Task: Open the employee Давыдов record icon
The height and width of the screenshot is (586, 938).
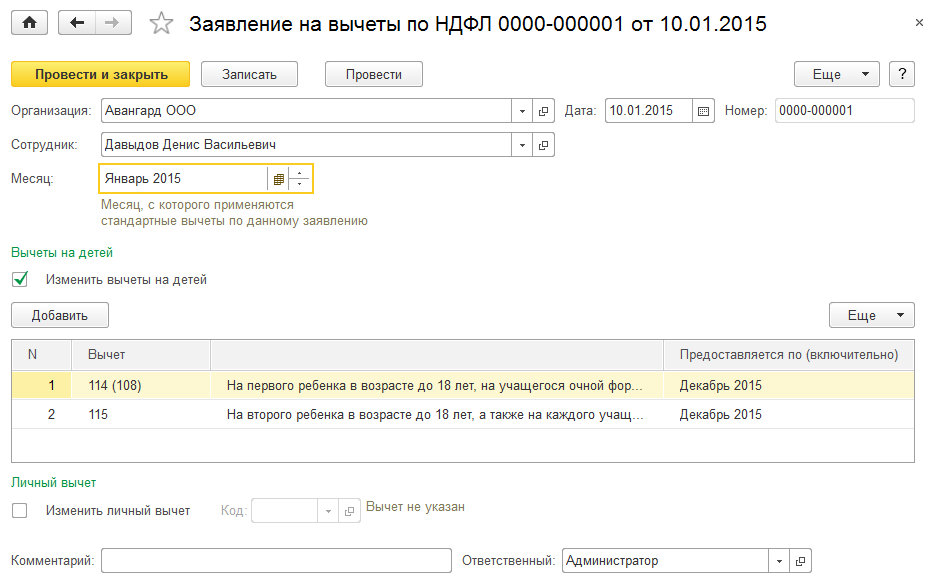Action: click(x=544, y=145)
